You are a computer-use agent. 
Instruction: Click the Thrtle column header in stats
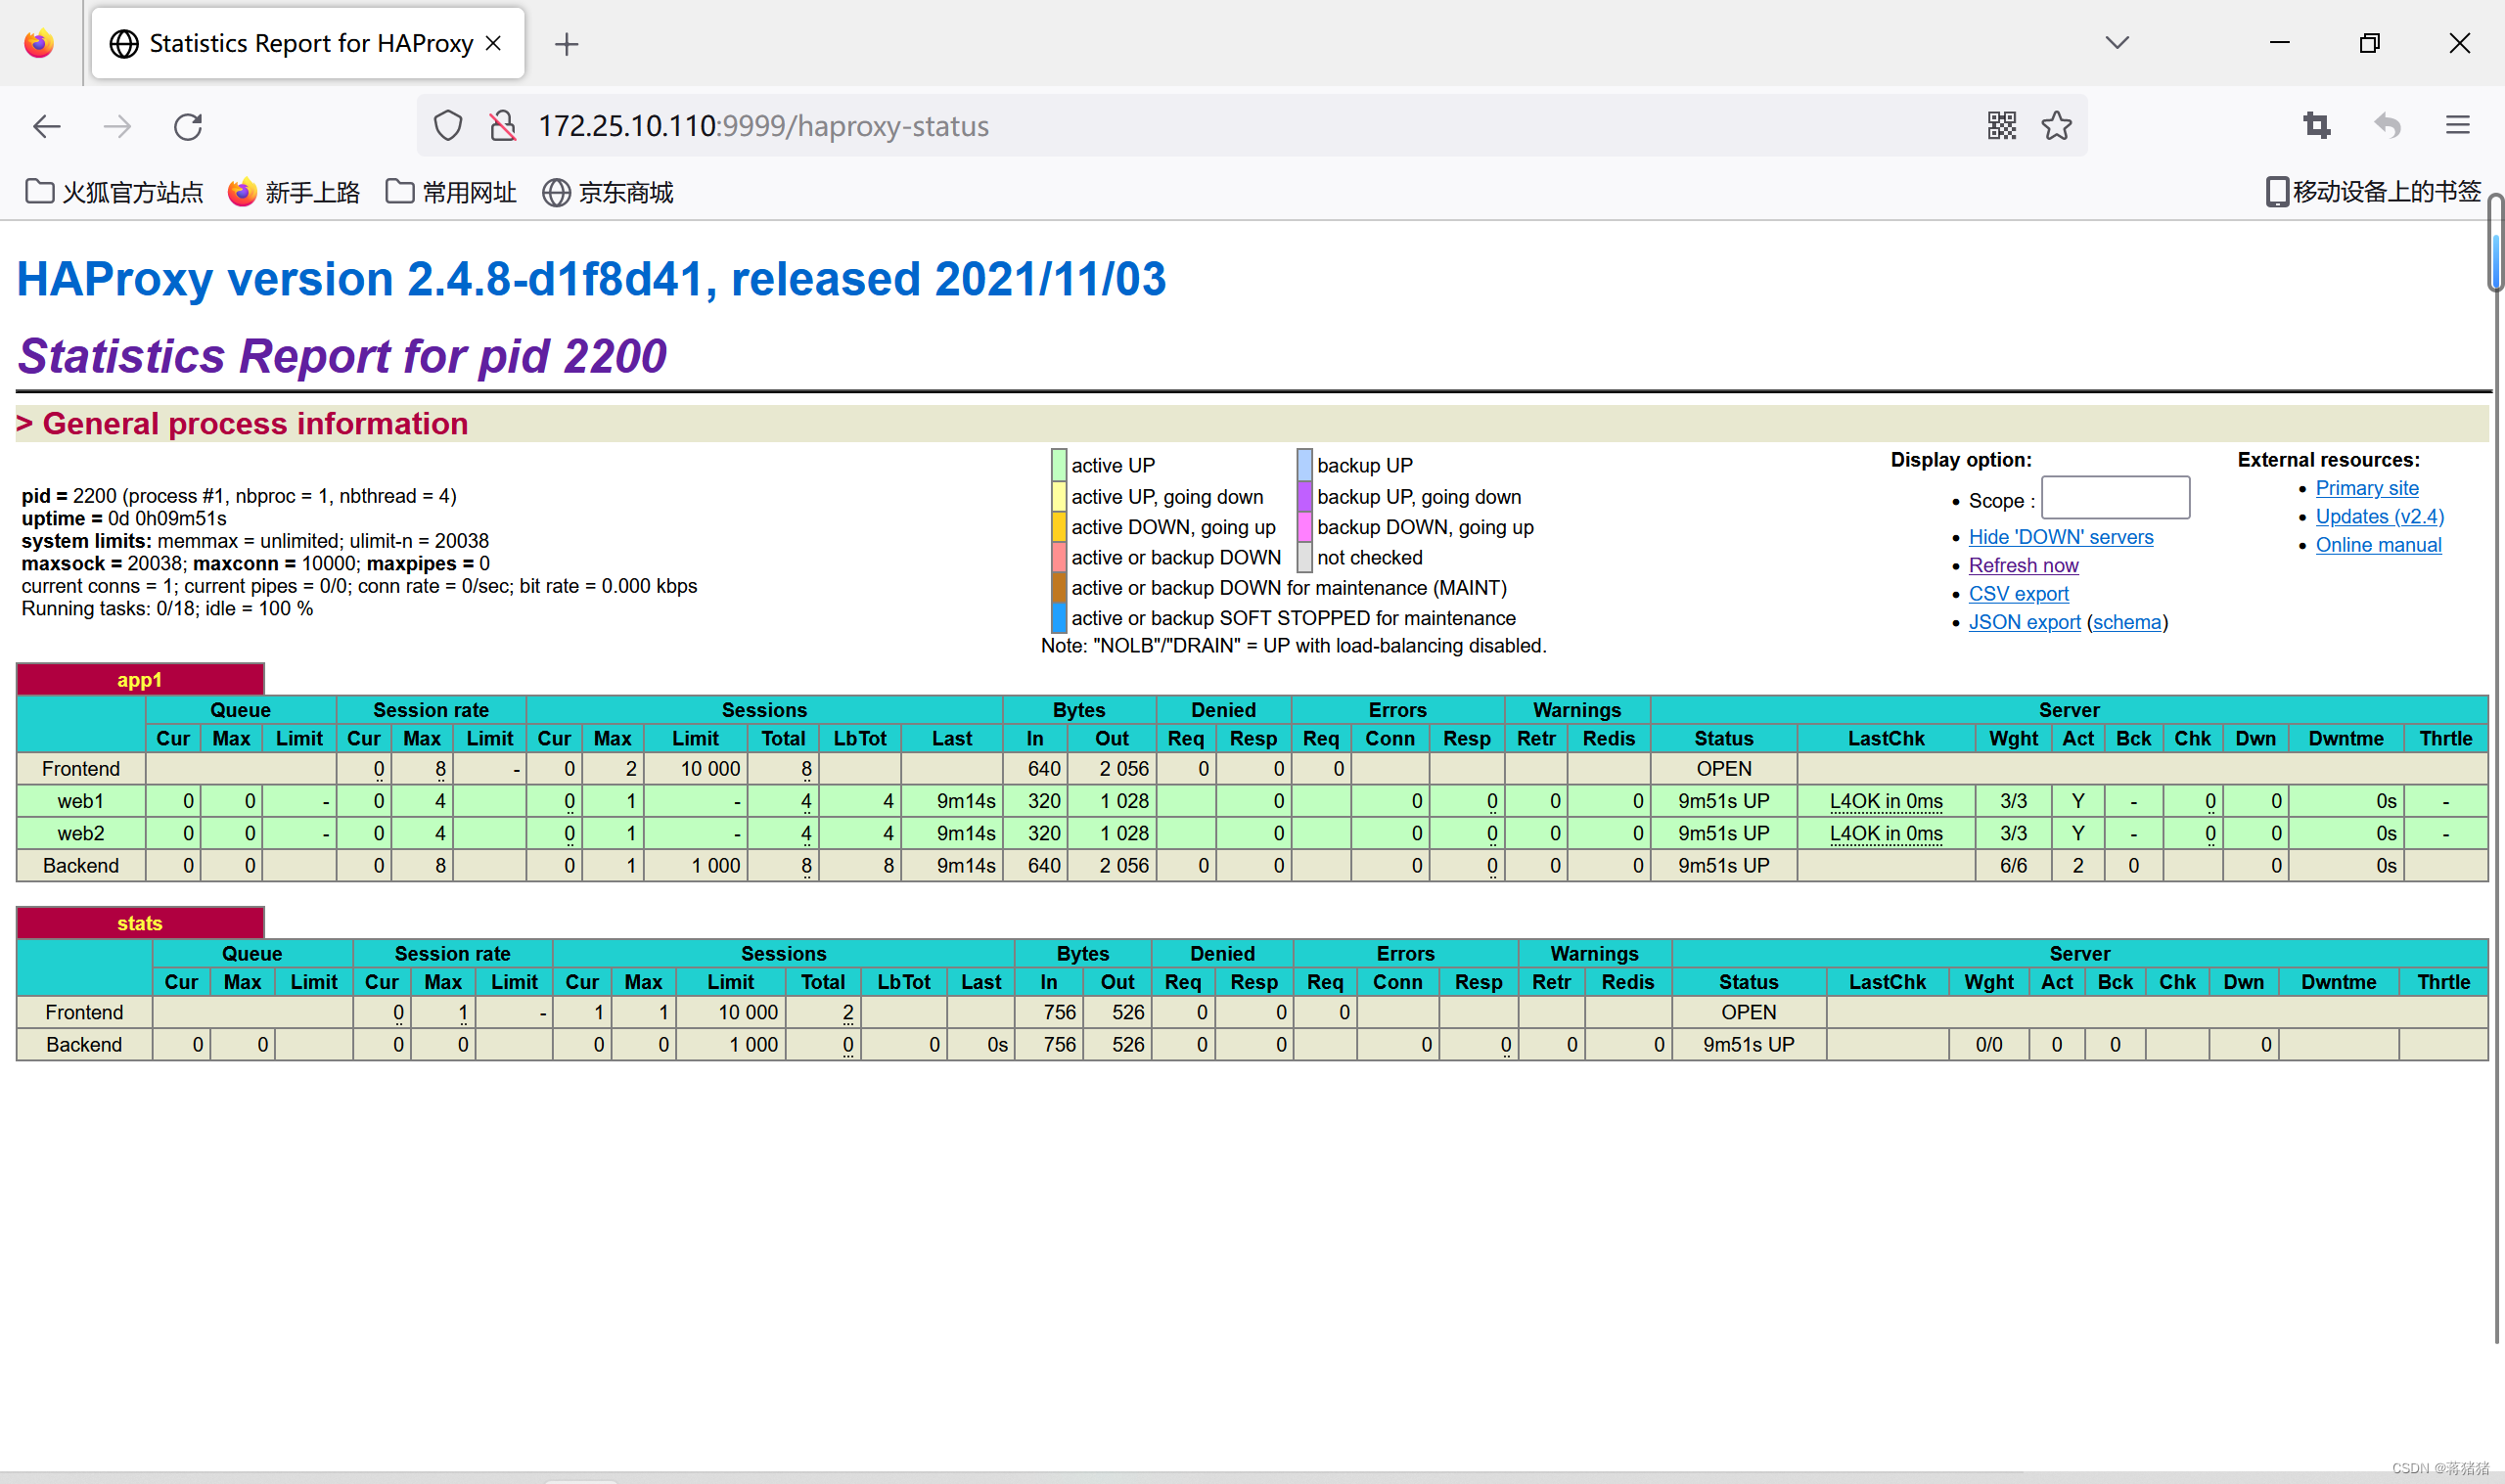2442,982
